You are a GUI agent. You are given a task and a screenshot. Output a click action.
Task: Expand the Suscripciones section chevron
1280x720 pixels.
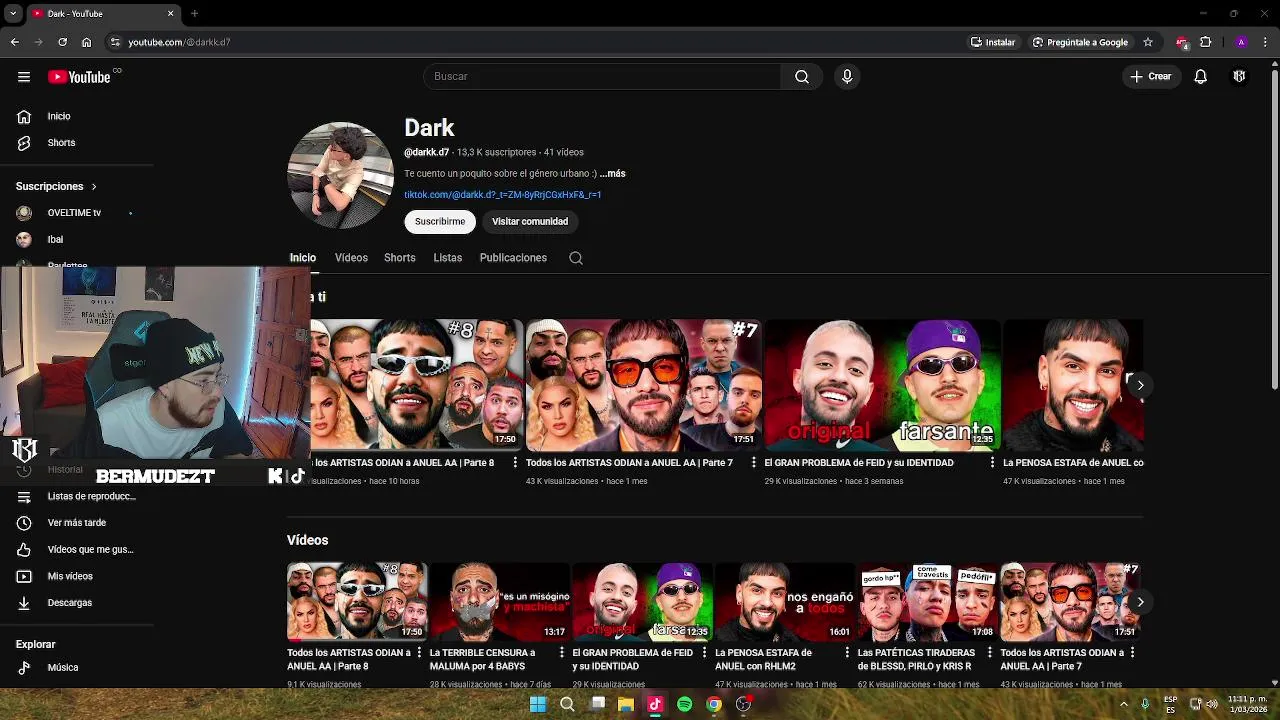94,187
